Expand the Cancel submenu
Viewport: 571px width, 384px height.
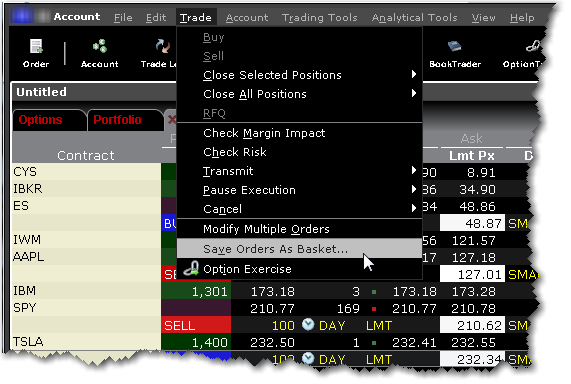pos(414,209)
